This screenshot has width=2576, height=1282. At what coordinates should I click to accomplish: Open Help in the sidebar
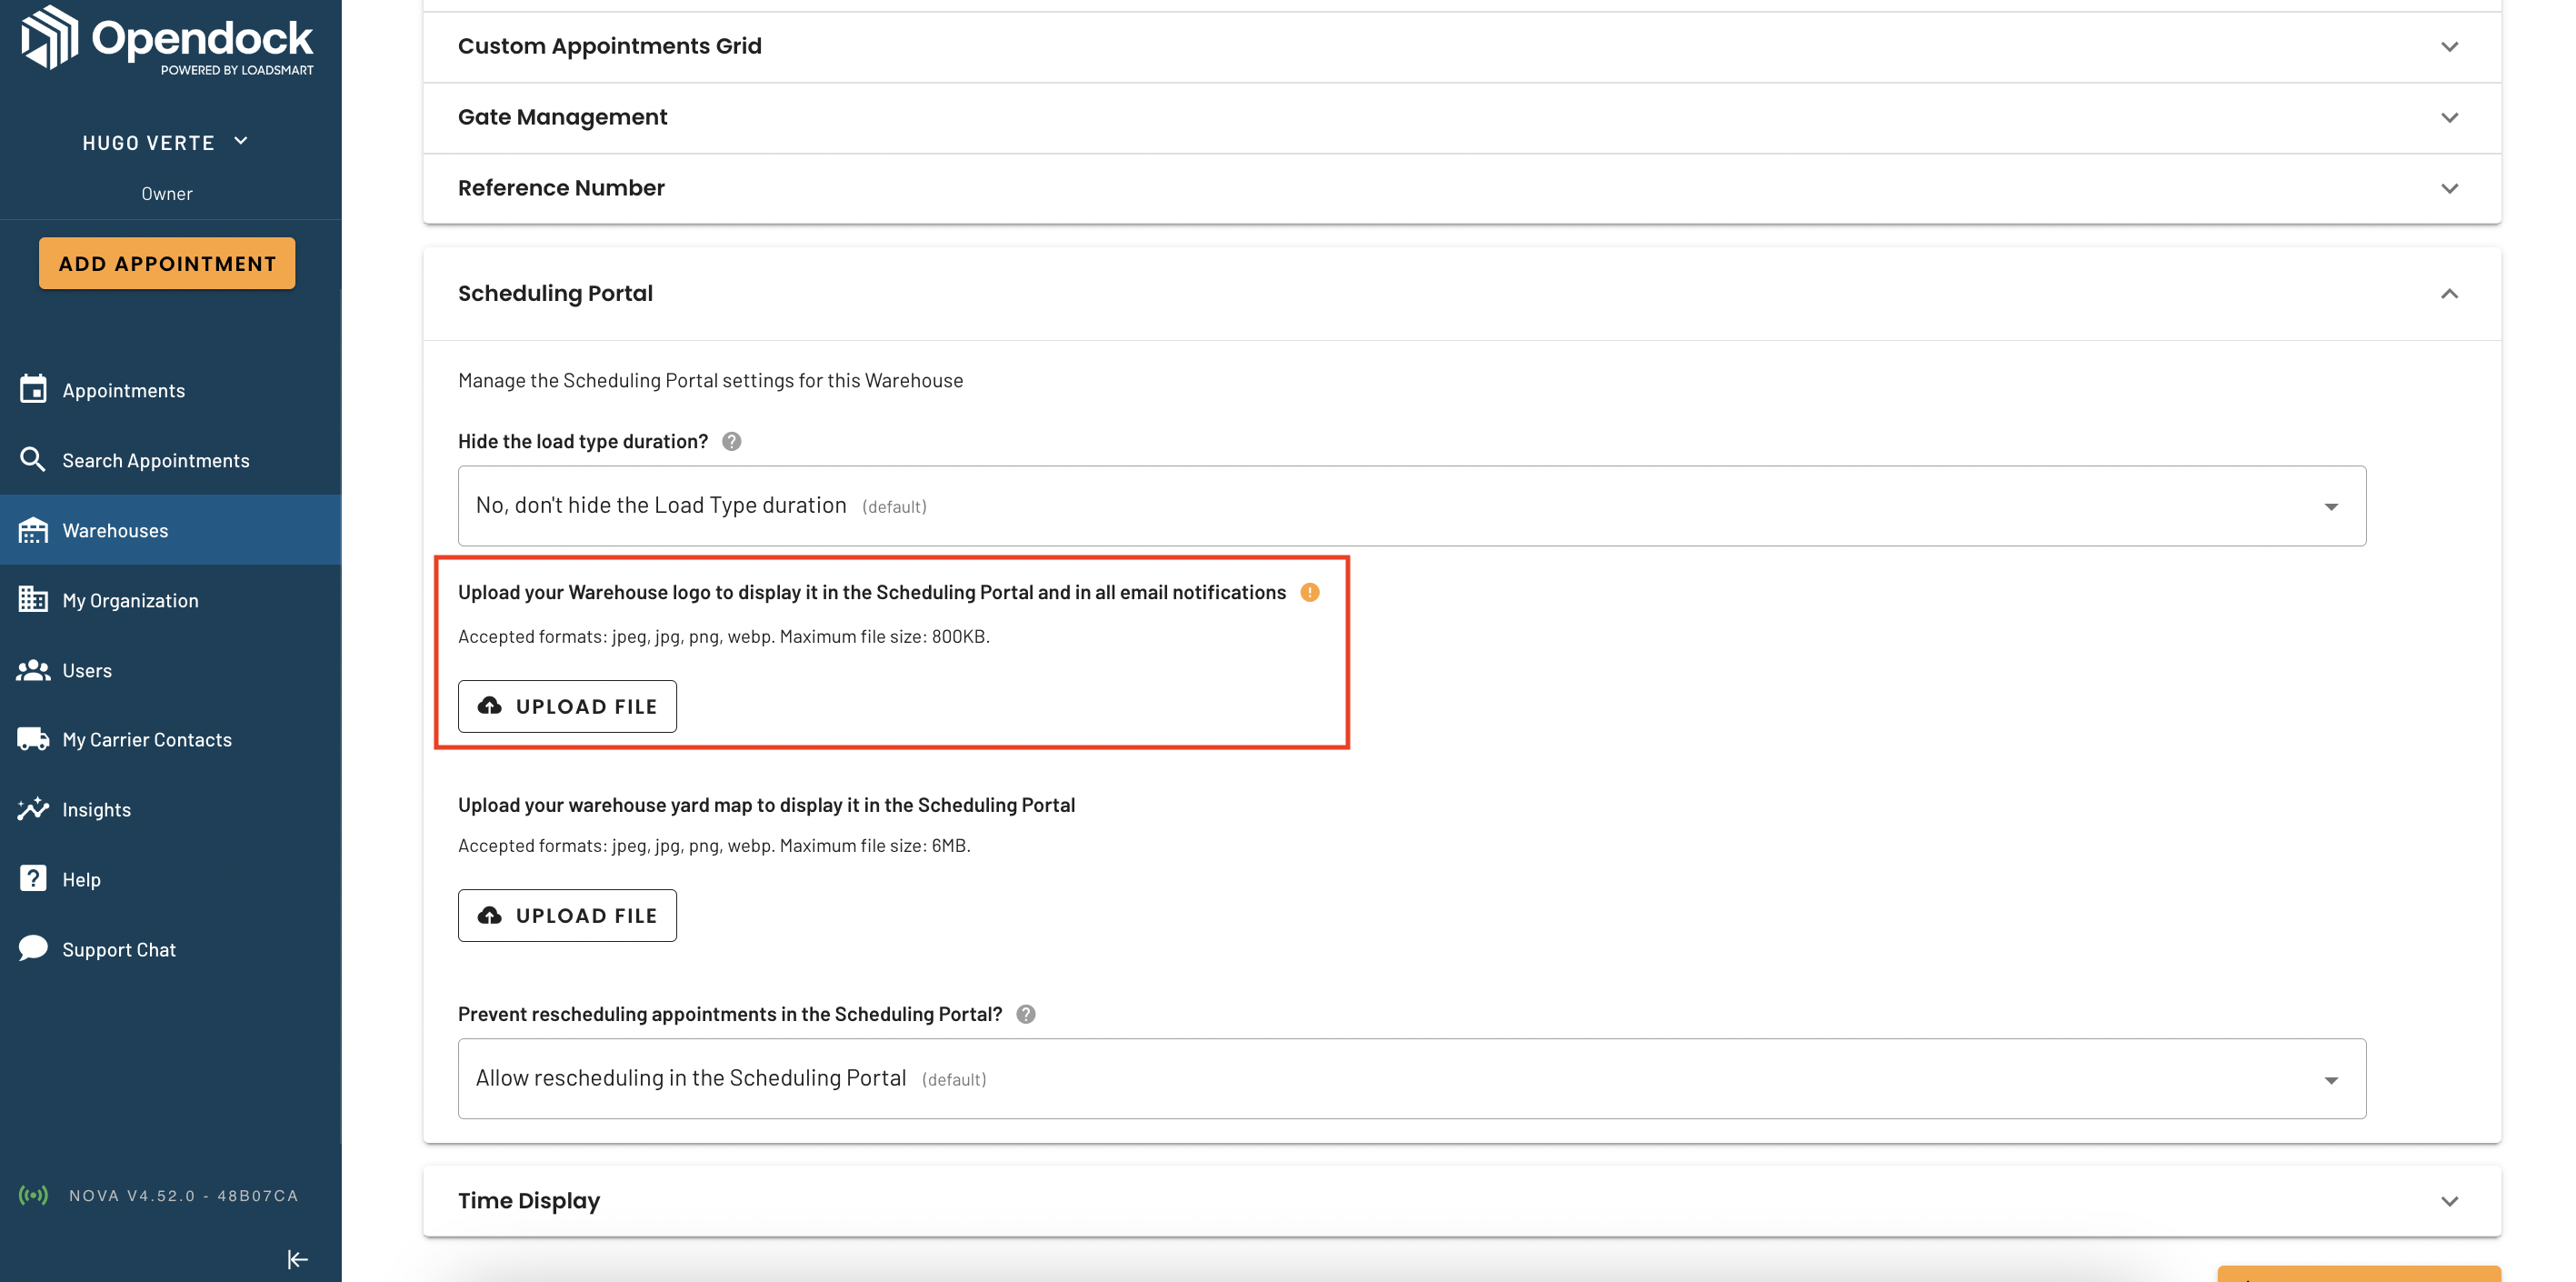[x=170, y=879]
